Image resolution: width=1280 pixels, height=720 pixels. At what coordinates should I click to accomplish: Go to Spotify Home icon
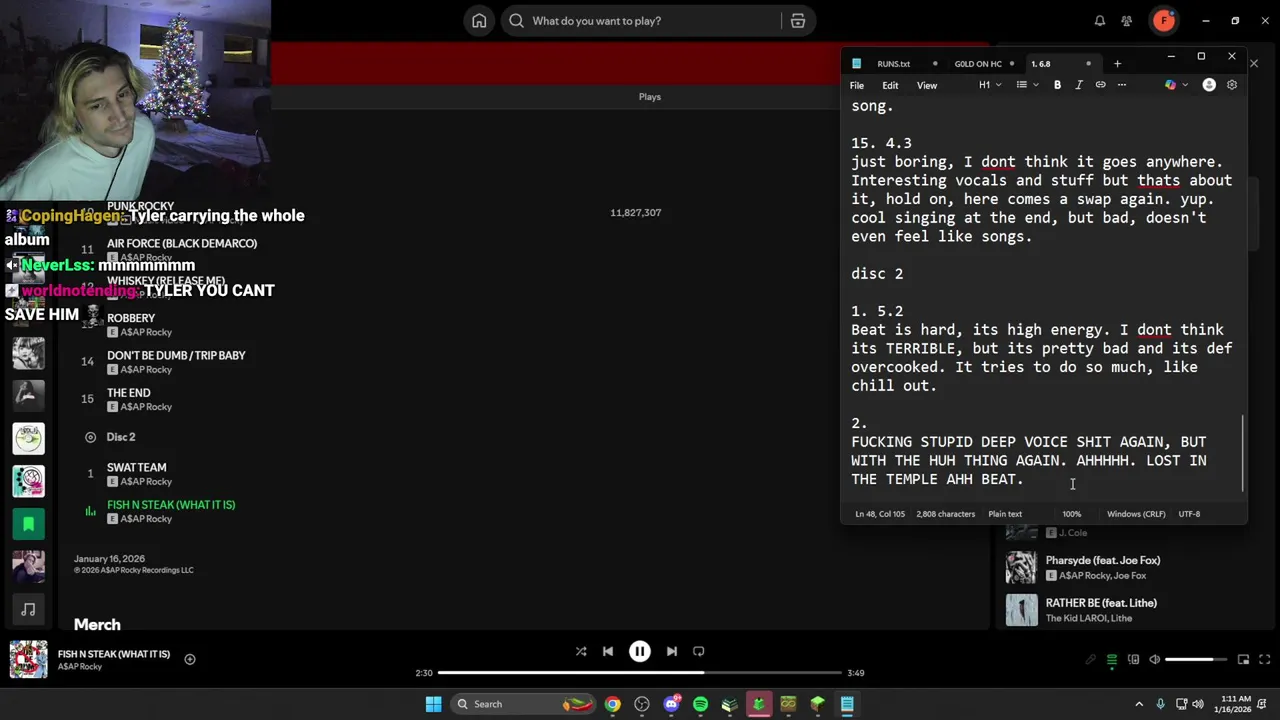pos(479,21)
